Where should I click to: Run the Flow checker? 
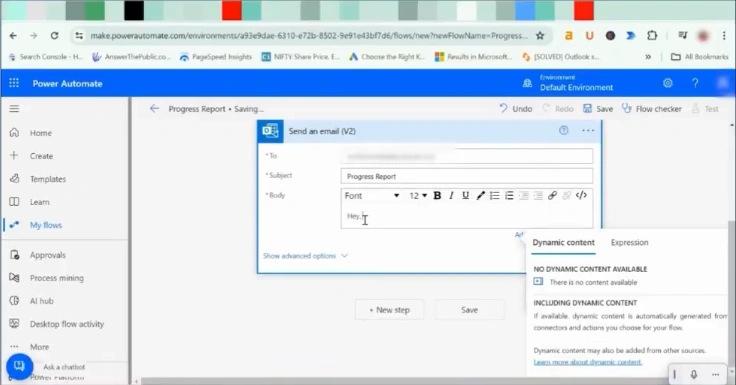tap(652, 109)
